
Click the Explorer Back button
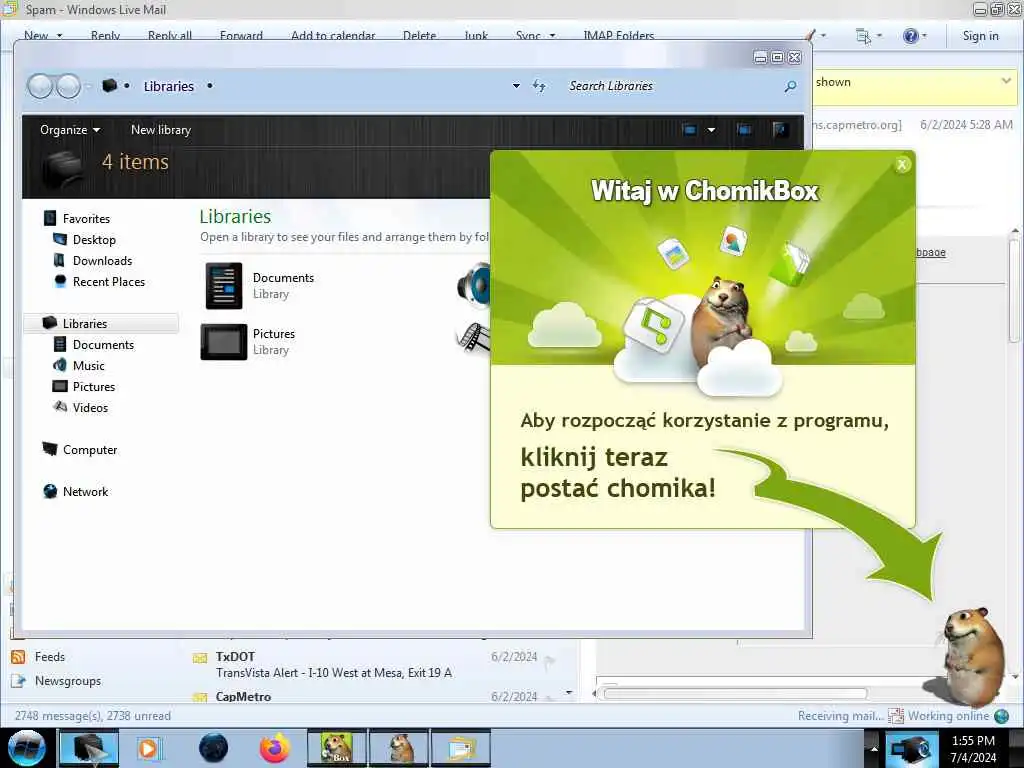[40, 86]
